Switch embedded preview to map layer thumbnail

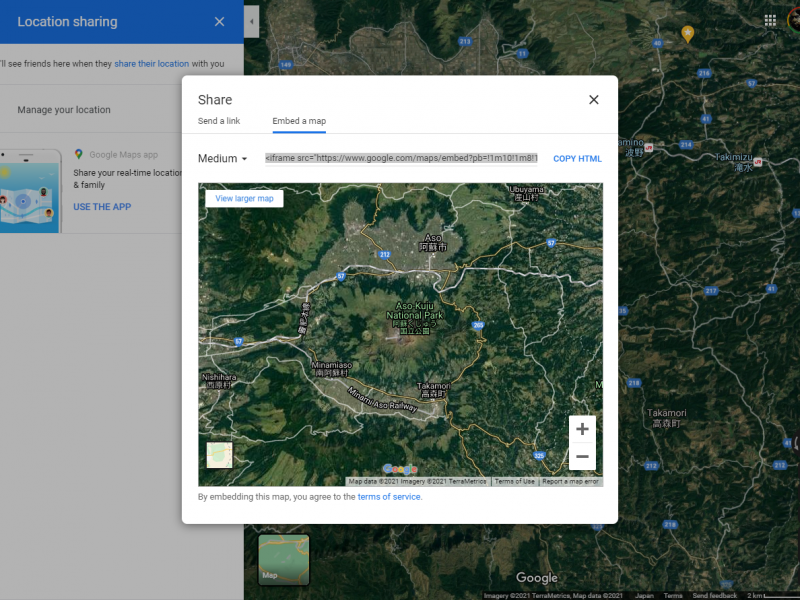tap(219, 455)
